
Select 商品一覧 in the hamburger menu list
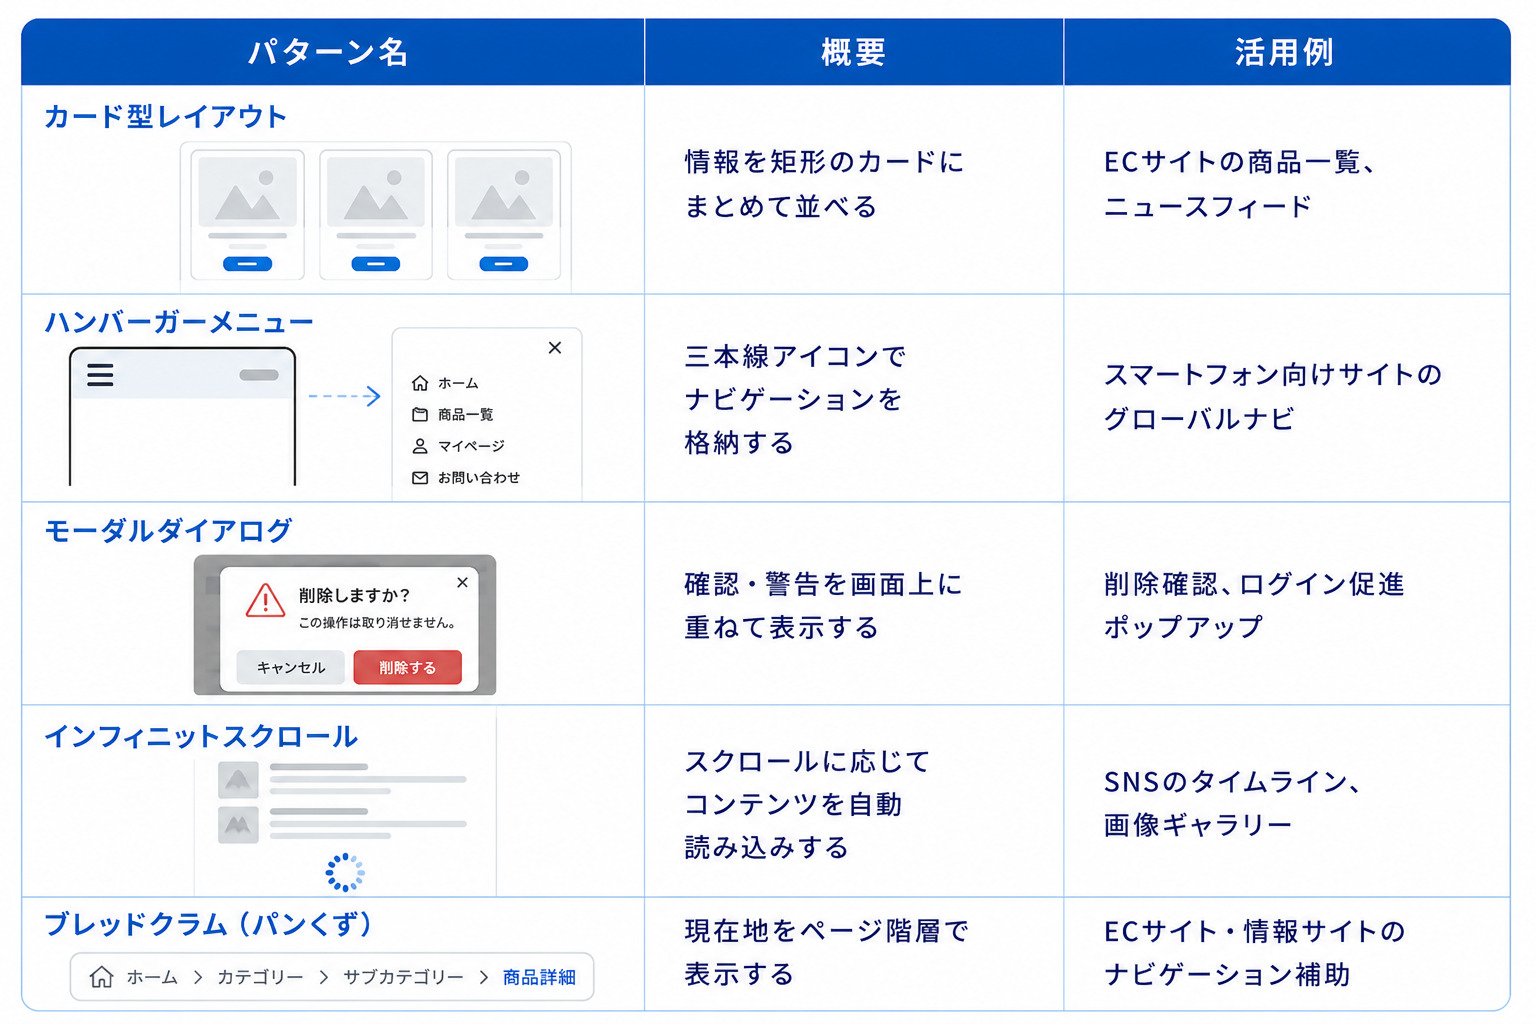coord(465,414)
